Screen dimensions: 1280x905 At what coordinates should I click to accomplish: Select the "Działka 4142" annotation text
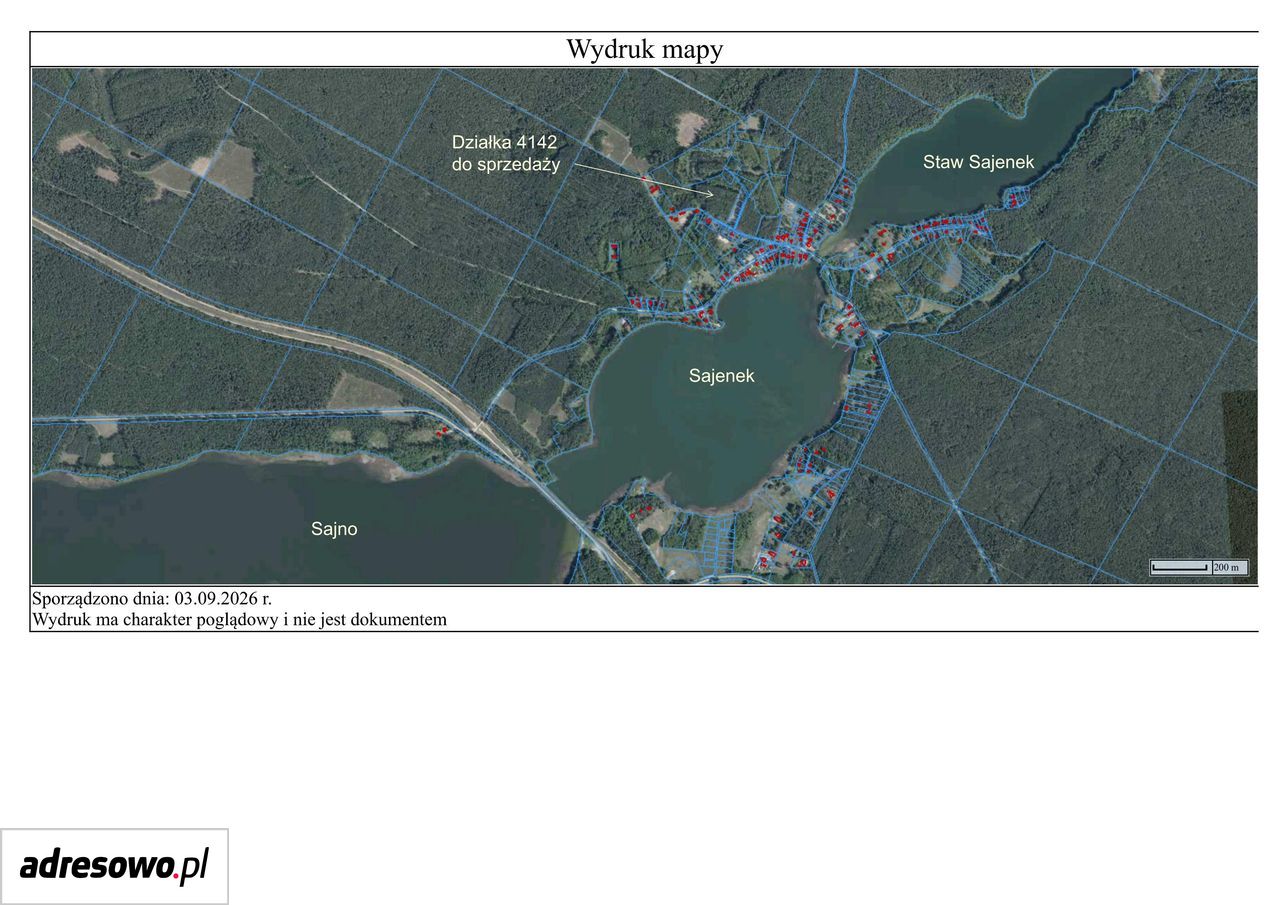(x=503, y=144)
